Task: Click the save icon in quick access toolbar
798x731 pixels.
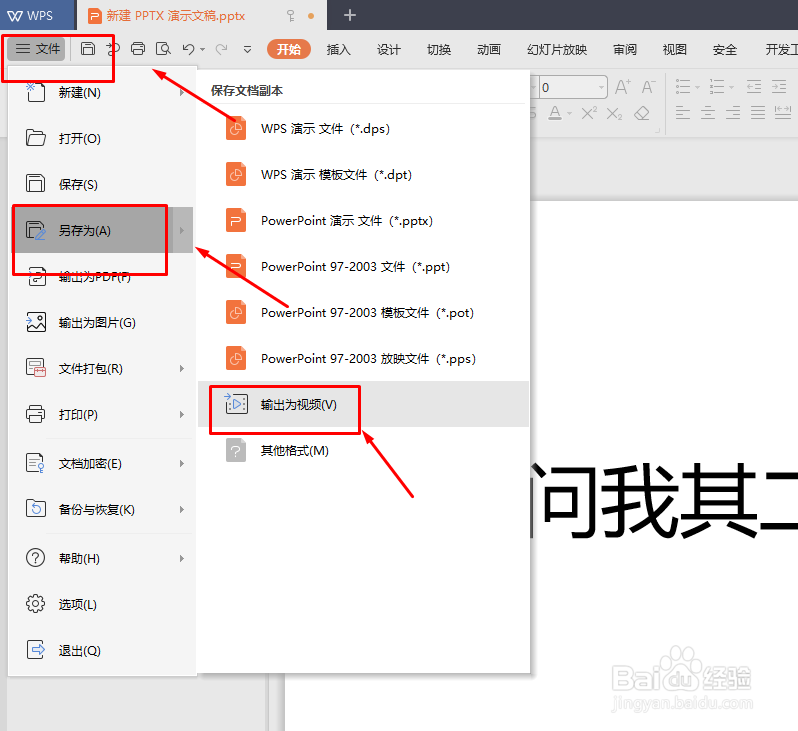Action: click(x=88, y=49)
